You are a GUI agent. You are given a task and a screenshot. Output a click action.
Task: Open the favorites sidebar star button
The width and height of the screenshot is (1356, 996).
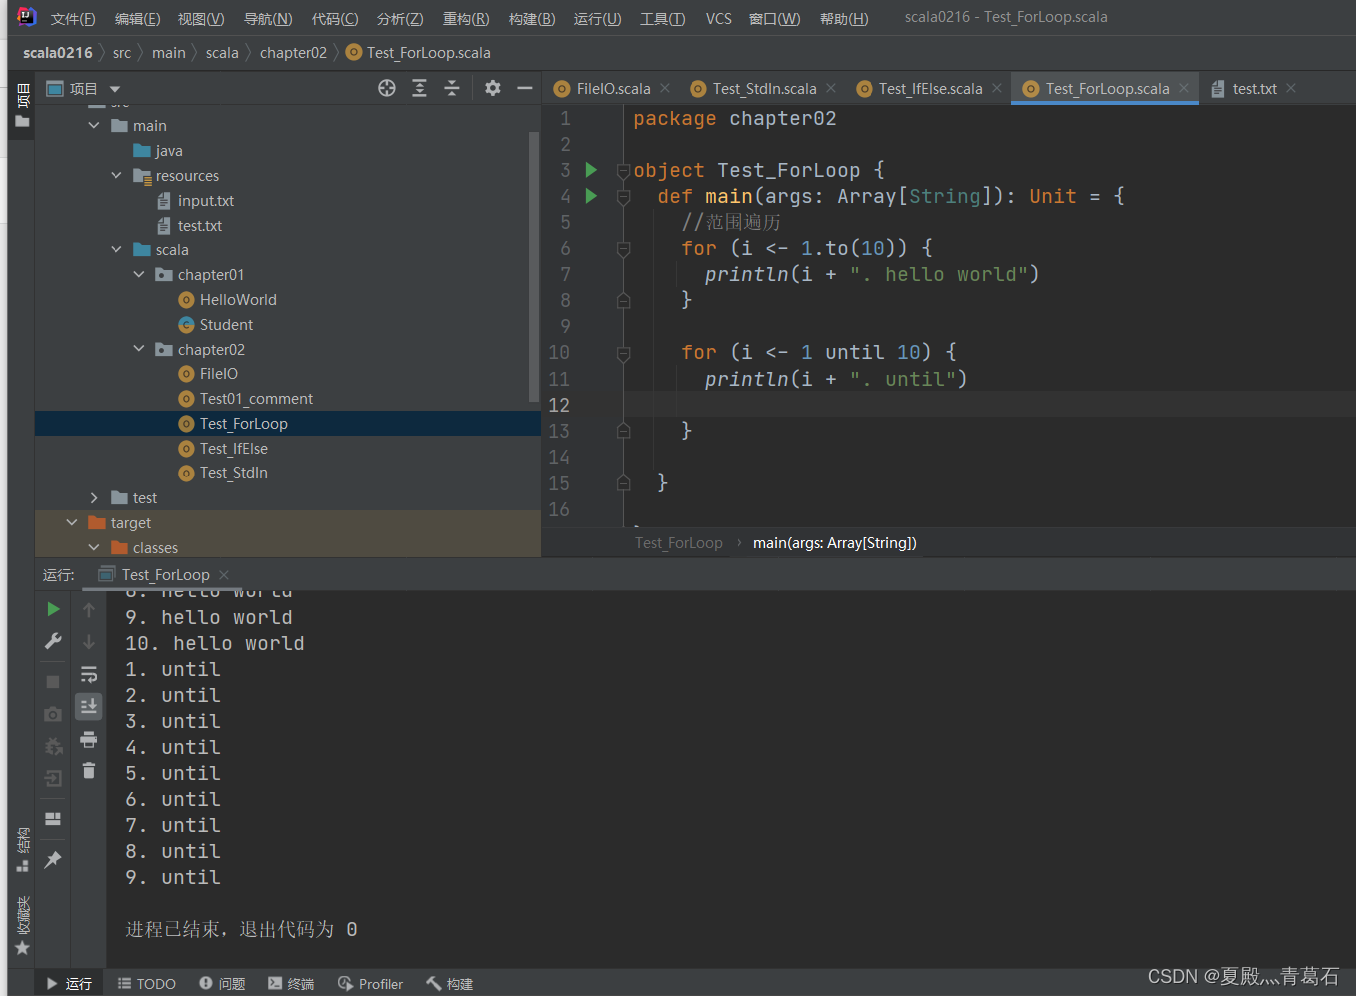[22, 926]
